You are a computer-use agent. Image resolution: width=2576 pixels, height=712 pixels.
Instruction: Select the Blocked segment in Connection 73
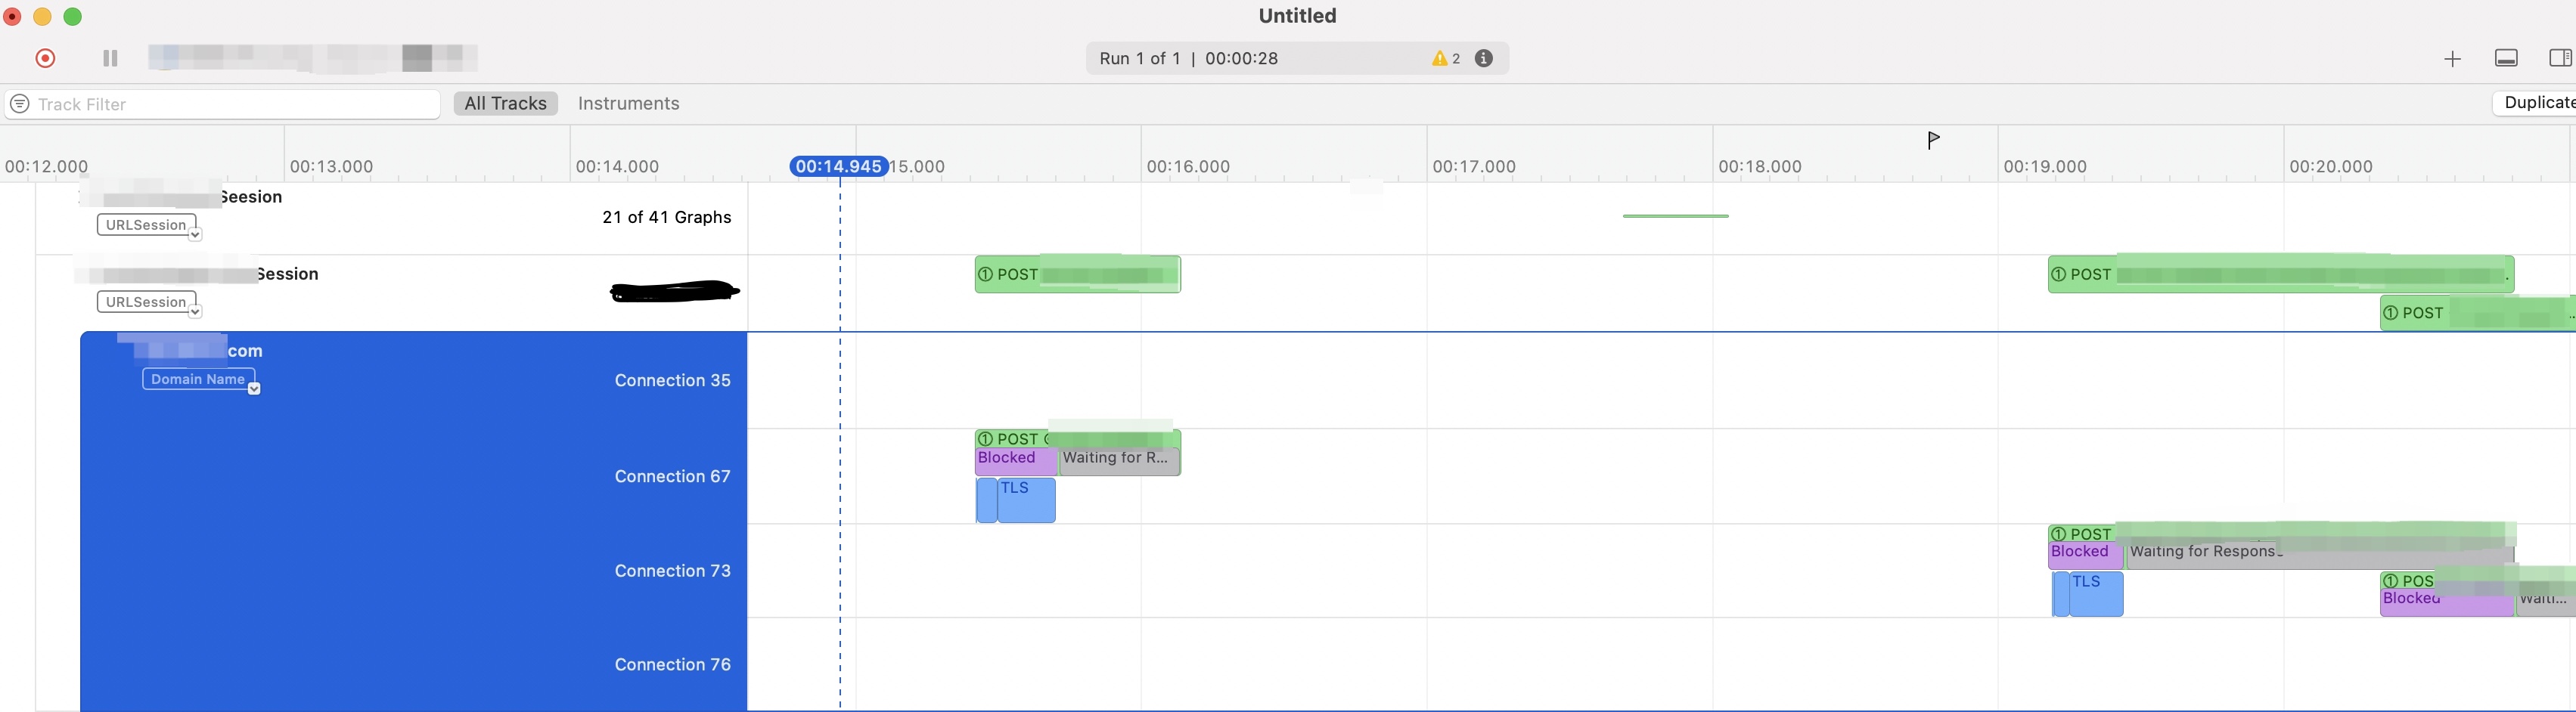point(2082,552)
